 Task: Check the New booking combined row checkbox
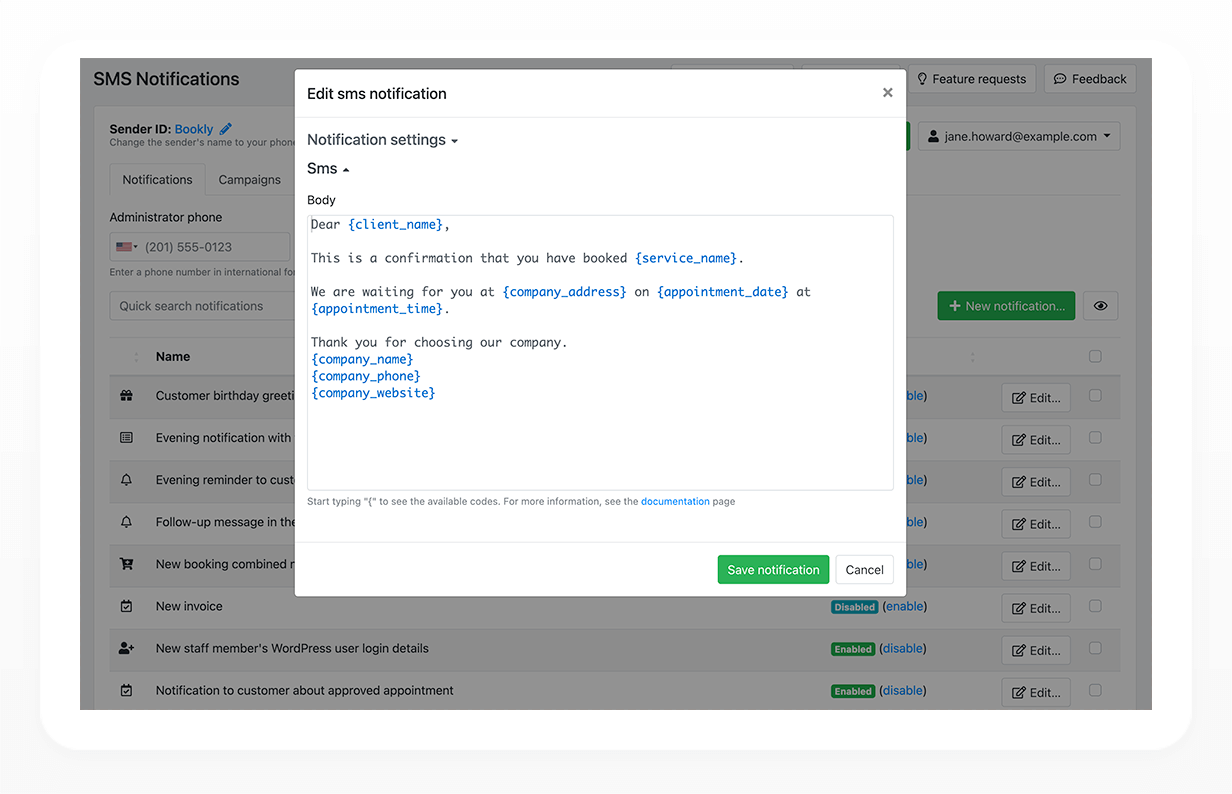[1095, 564]
